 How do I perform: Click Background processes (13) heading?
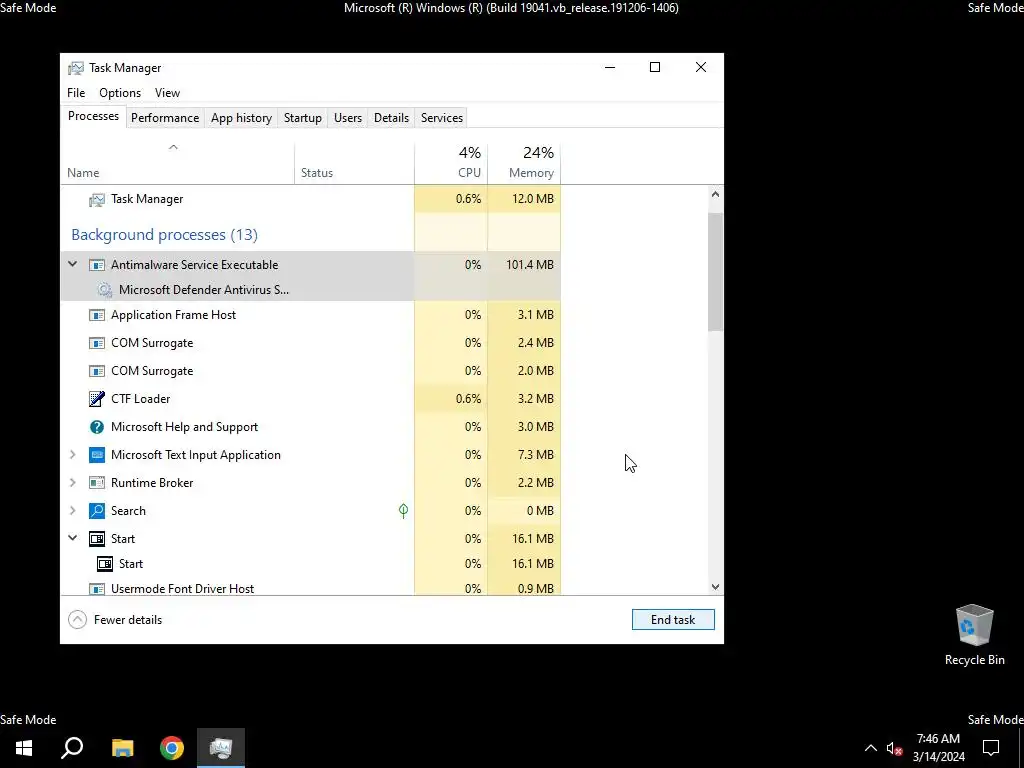[165, 235]
